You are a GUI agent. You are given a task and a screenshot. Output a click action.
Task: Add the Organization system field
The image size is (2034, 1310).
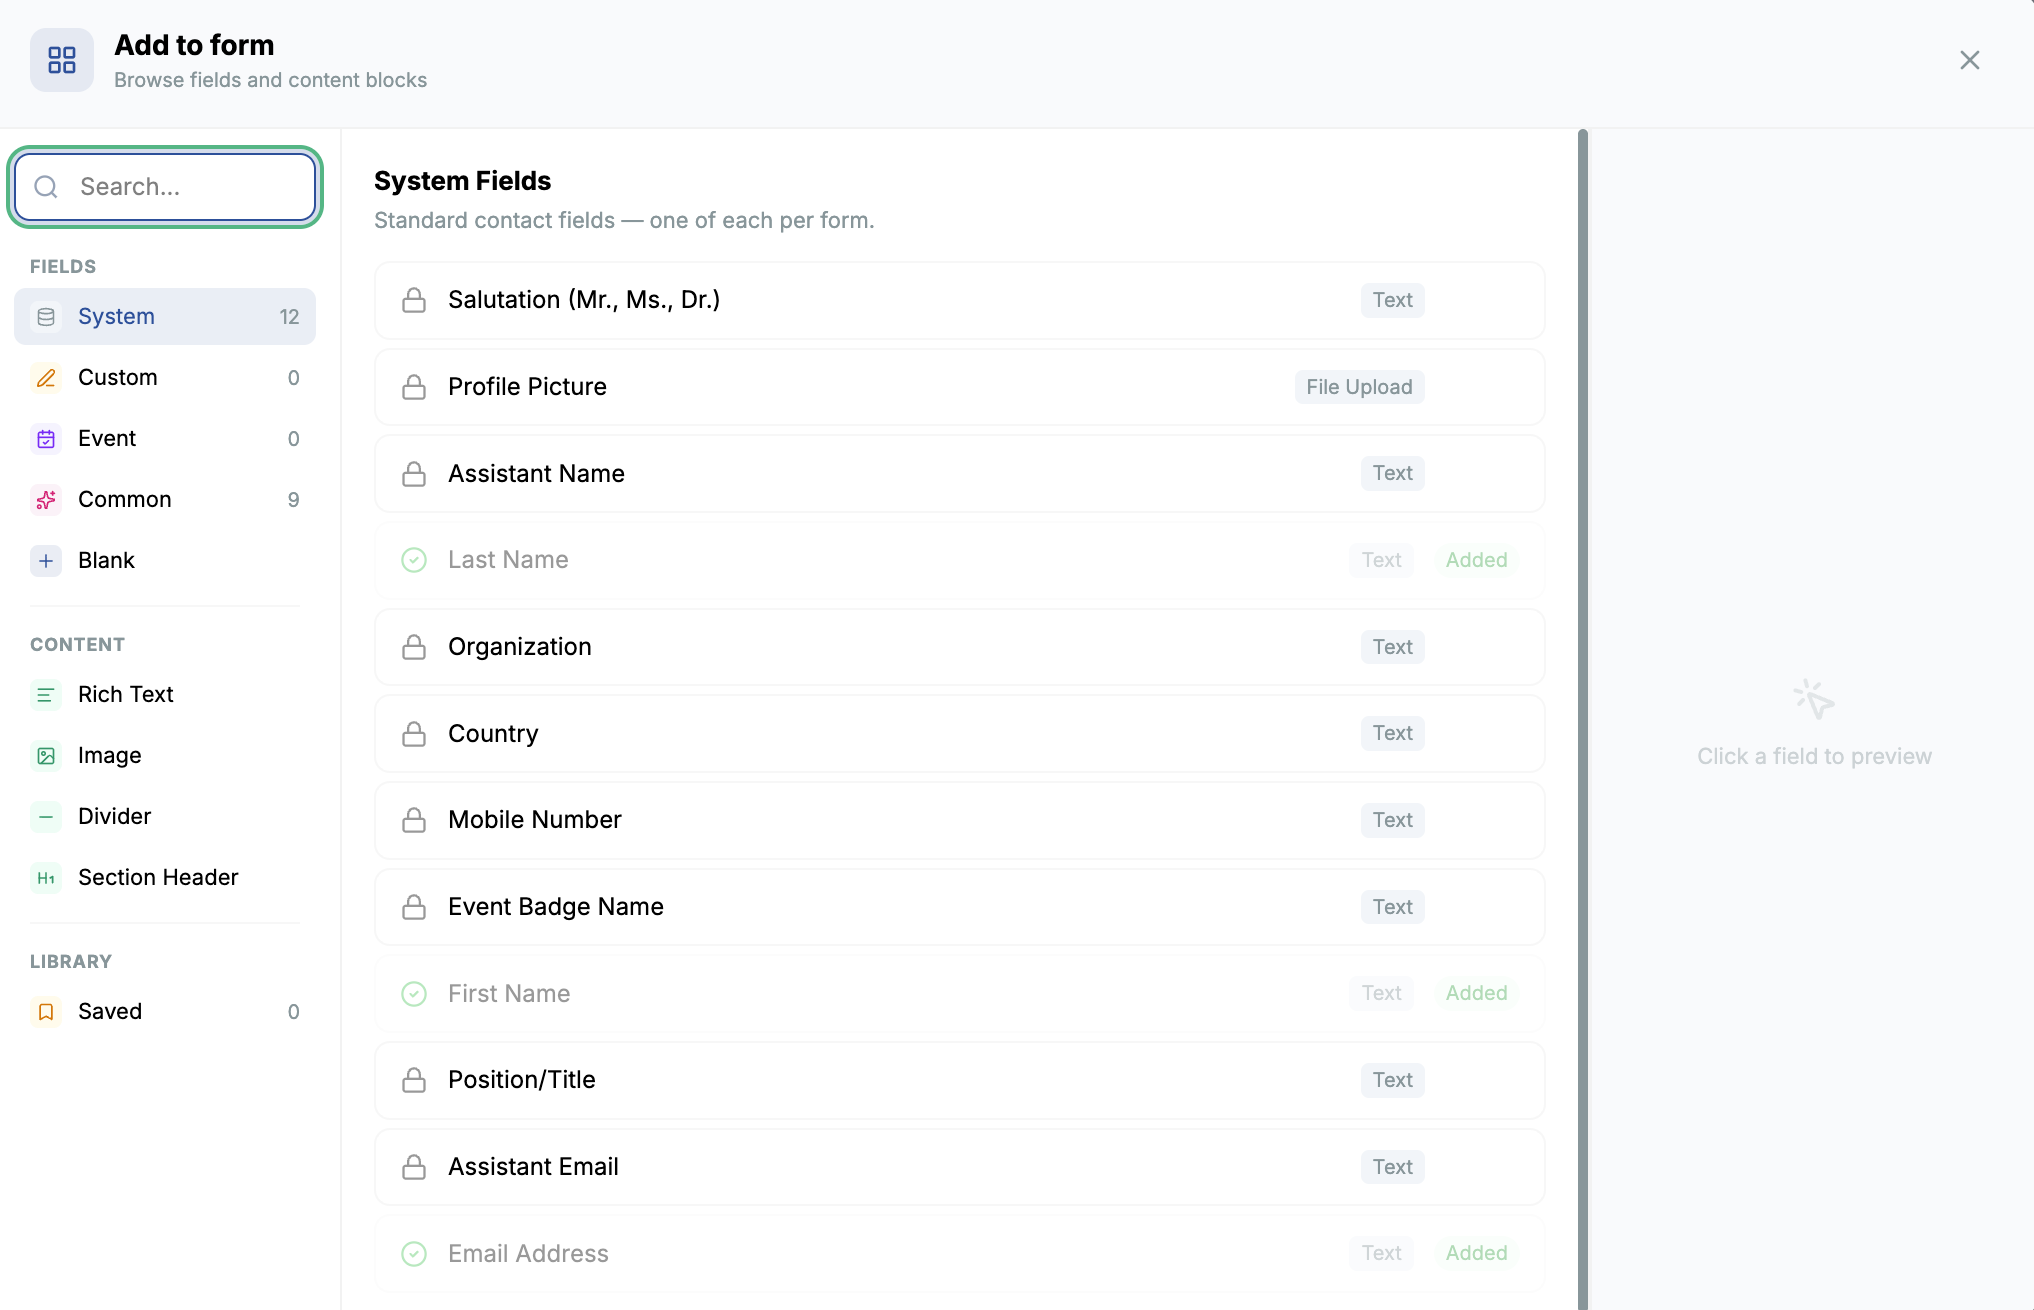pos(960,647)
